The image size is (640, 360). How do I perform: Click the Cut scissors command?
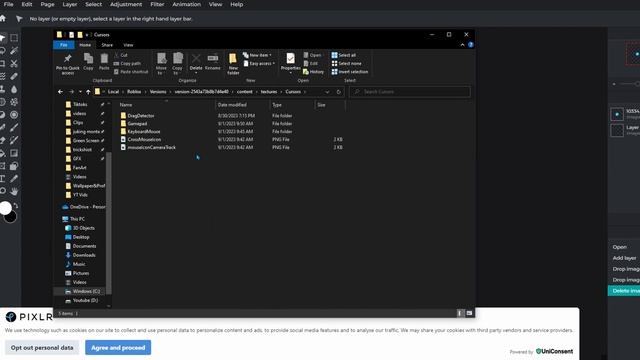click(121, 55)
